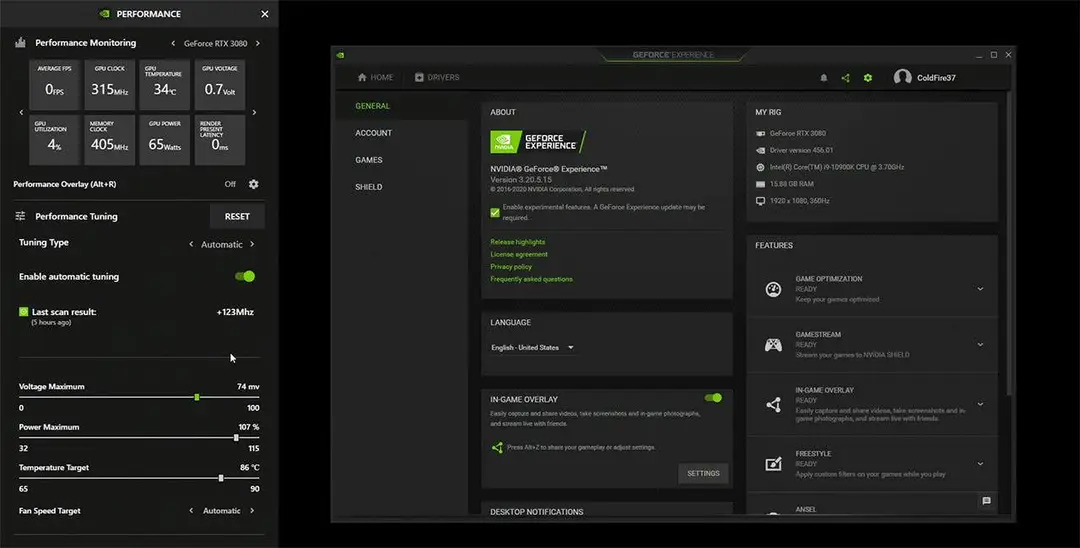Click the Render Present Latency tile
Image resolution: width=1080 pixels, height=548 pixels.
click(x=220, y=140)
